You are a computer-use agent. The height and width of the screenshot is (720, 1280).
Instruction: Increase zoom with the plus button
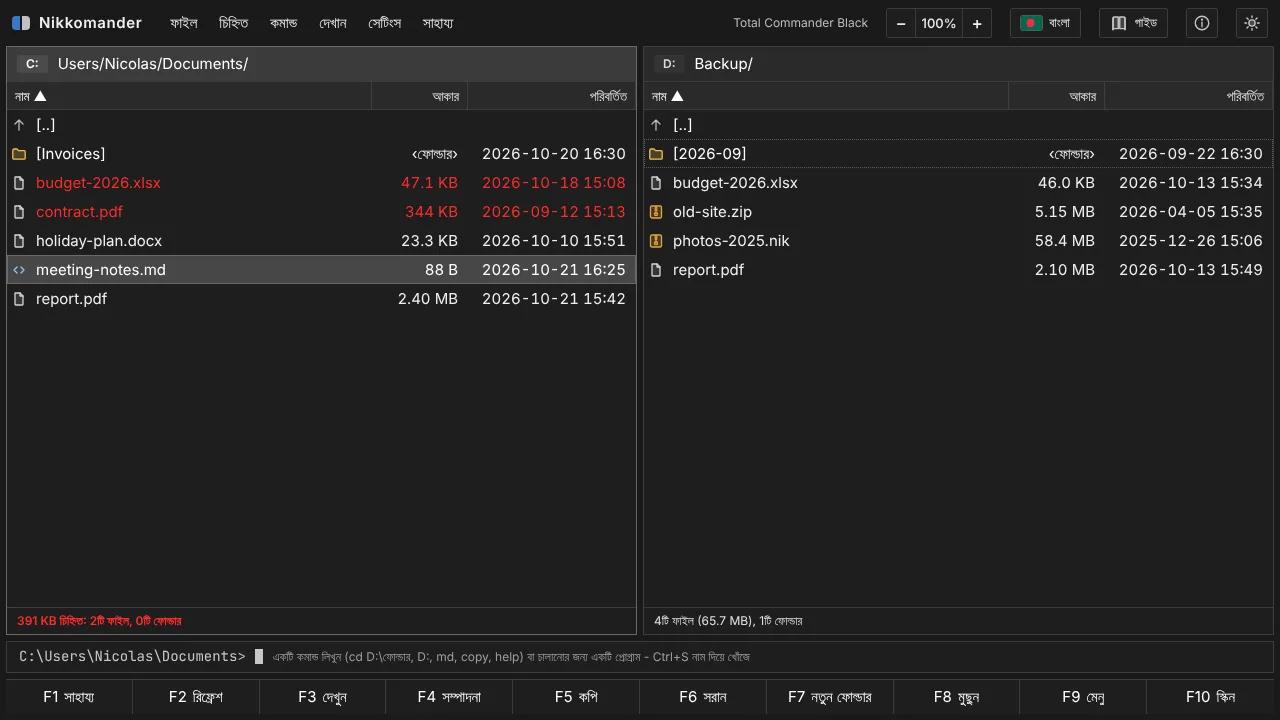coord(977,23)
